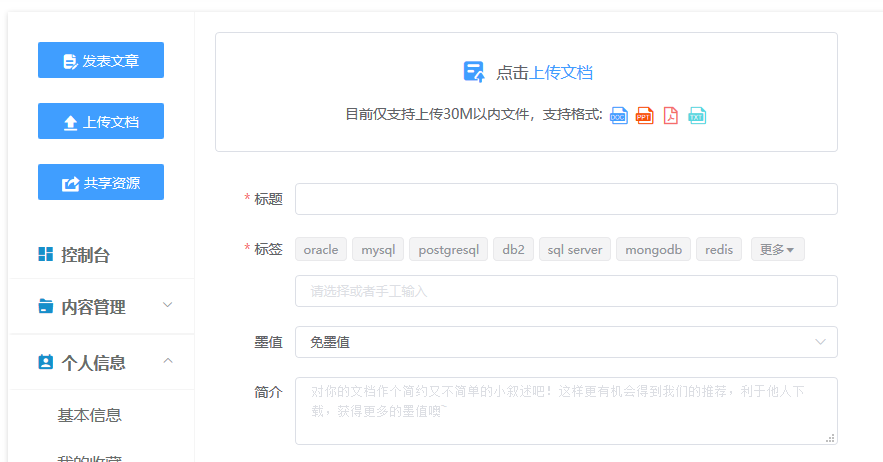Open the 墨值 dropdown showing 免墨值
The image size is (883, 462).
pyautogui.click(x=566, y=342)
